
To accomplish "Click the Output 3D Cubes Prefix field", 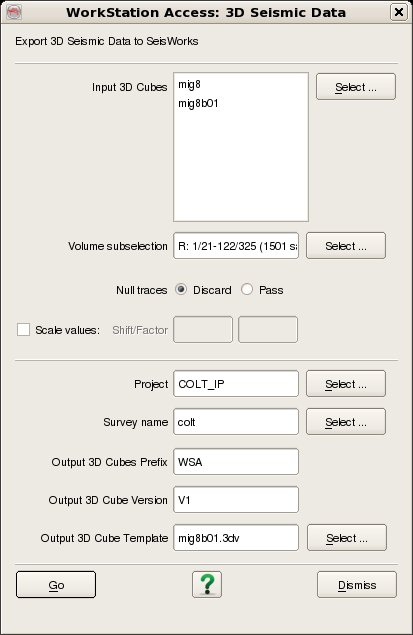I will pyautogui.click(x=236, y=462).
